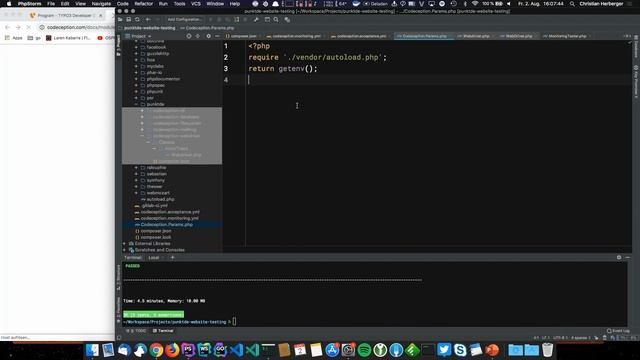Expand the symfony folder
This screenshot has width=640, height=360.
point(136,180)
